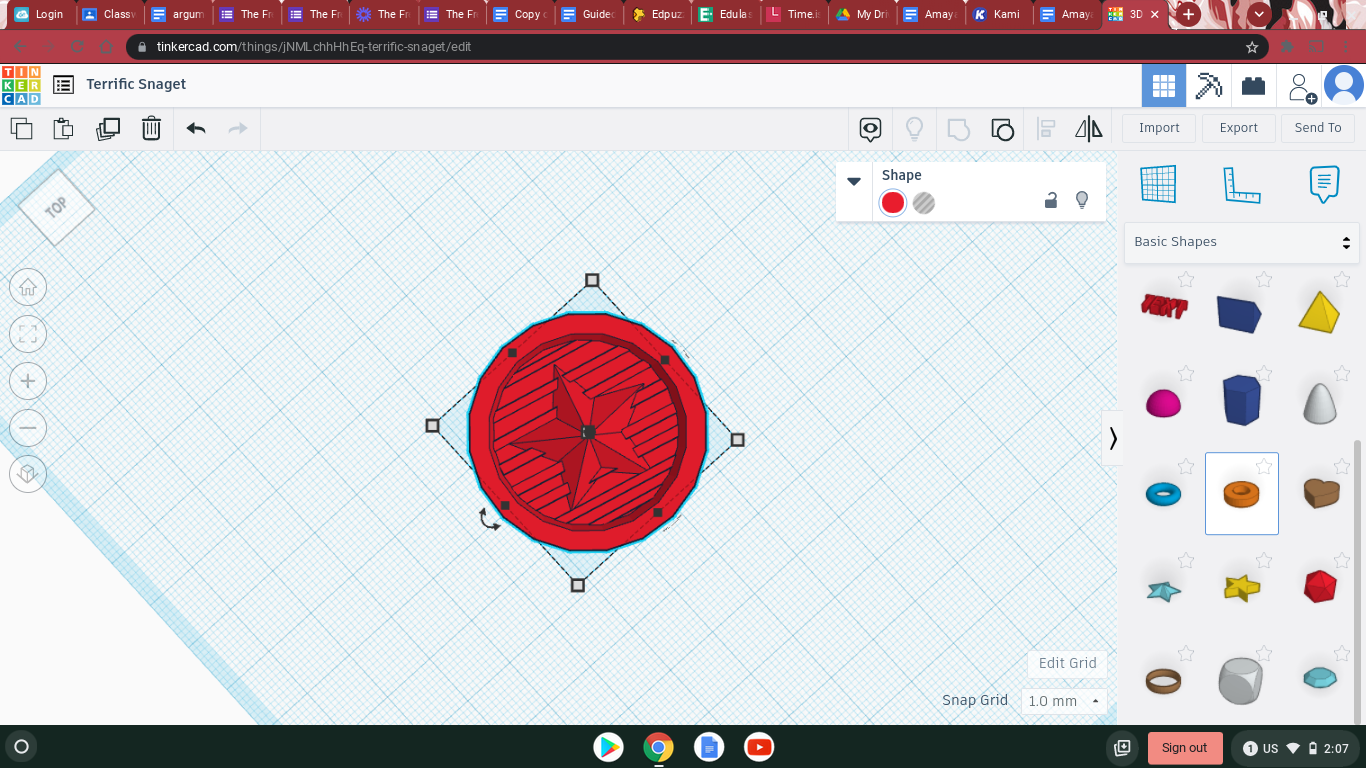Switch to the Time.is browser tab
The height and width of the screenshot is (768, 1366).
tap(798, 14)
